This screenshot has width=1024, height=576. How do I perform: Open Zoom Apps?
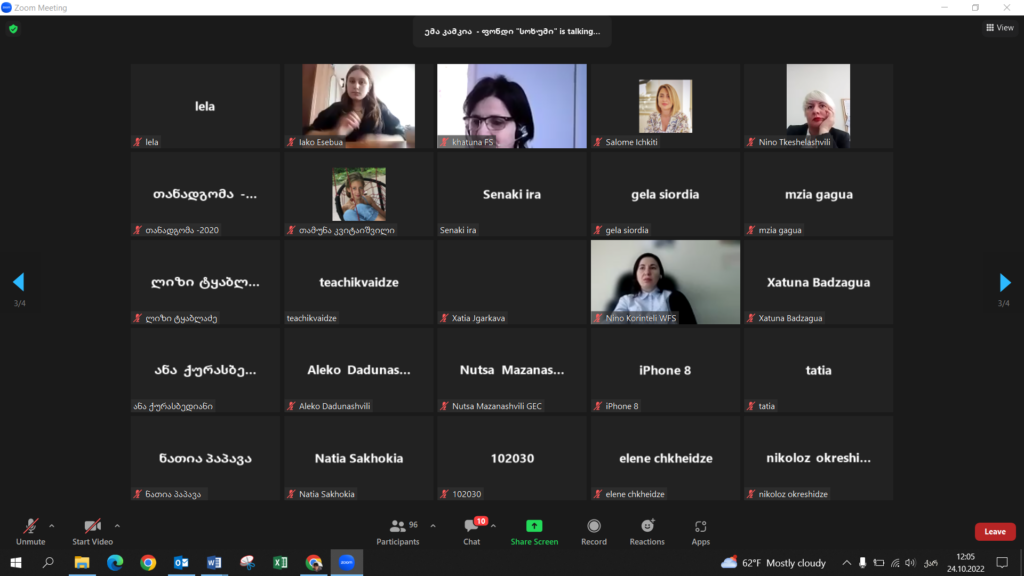(x=700, y=530)
